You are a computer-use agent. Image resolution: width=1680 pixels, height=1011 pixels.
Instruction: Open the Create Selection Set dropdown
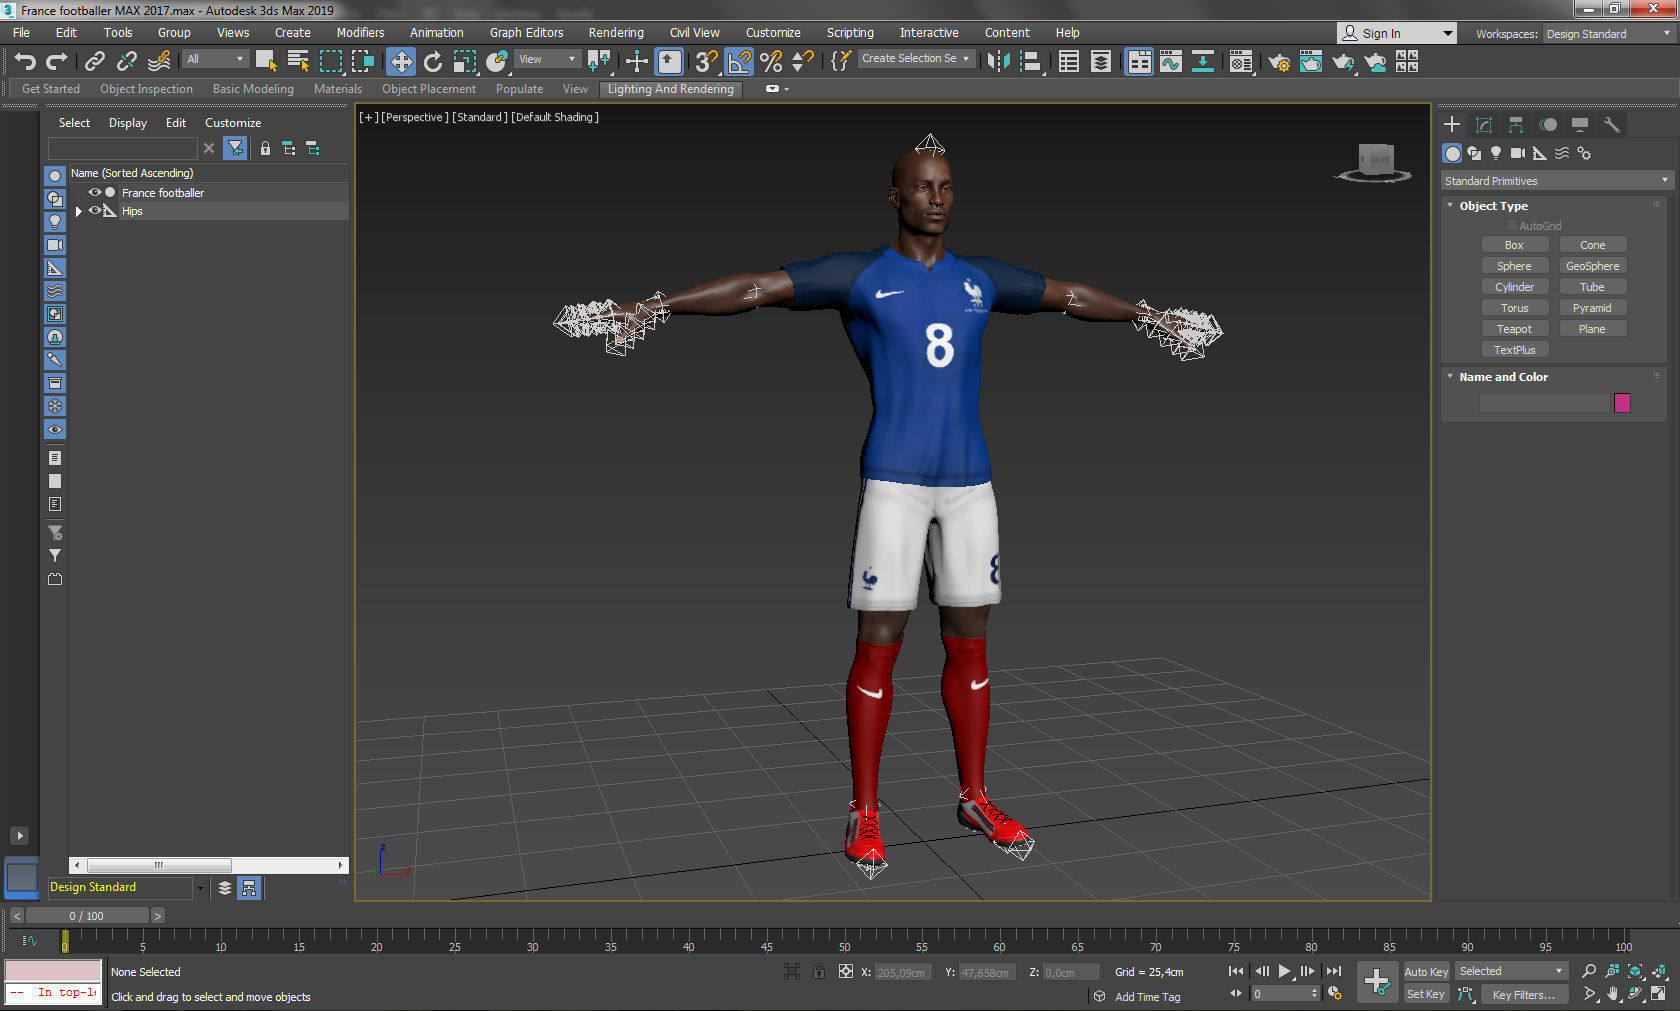click(916, 59)
